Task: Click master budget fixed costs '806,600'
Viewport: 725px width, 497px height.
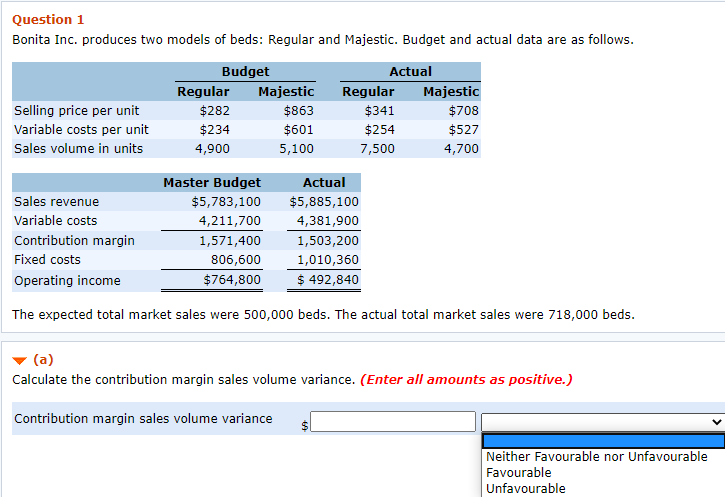Action: point(236,260)
